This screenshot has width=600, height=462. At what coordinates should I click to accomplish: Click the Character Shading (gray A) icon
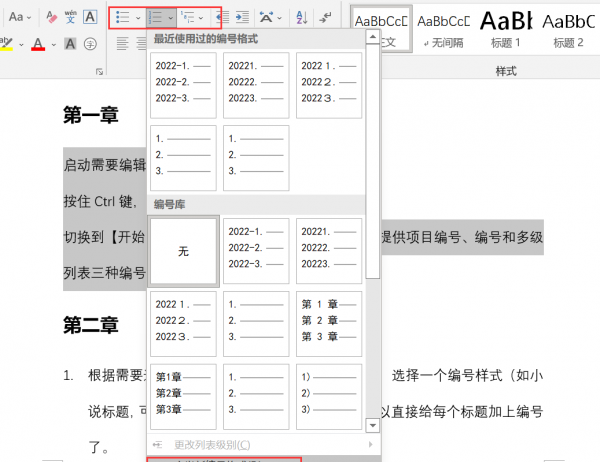click(70, 44)
